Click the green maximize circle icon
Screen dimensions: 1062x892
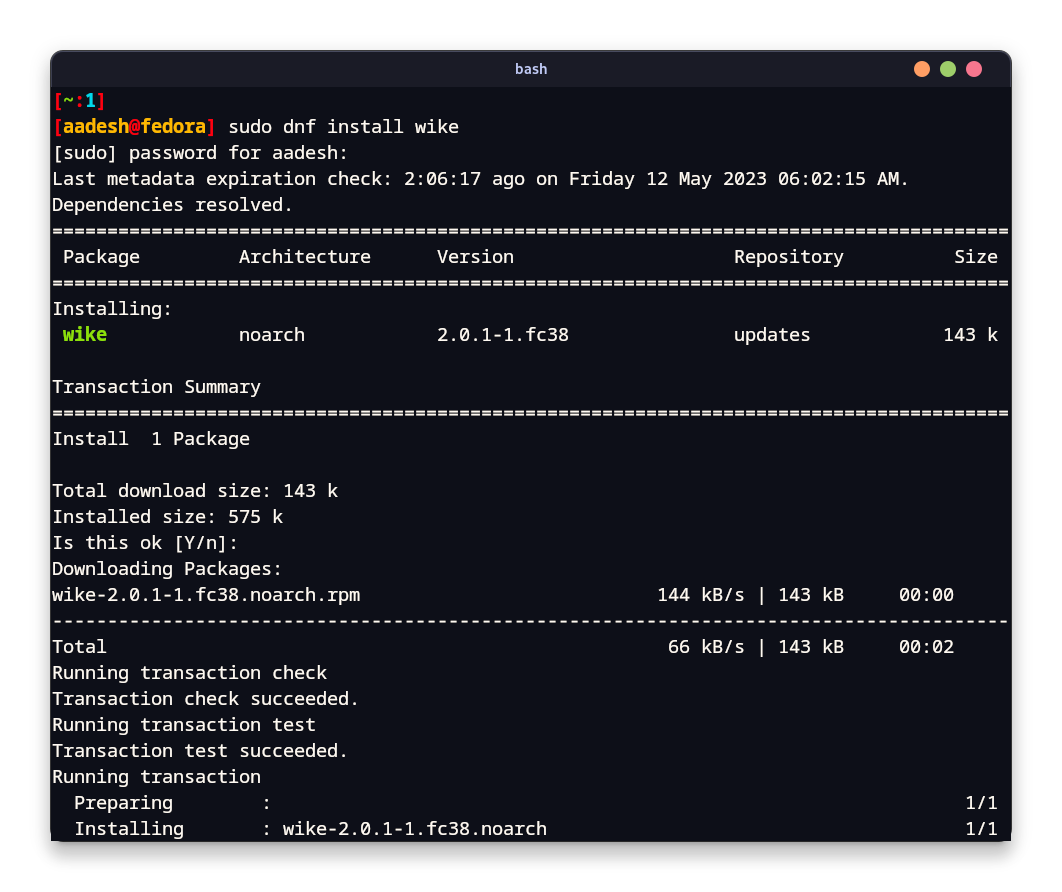coord(946,69)
